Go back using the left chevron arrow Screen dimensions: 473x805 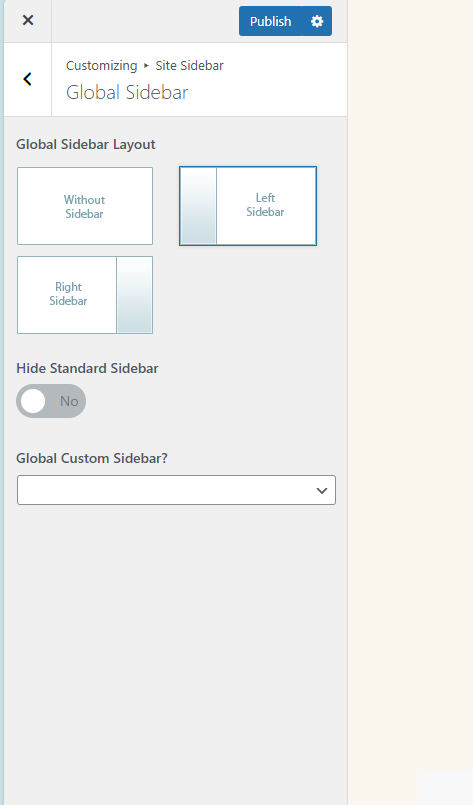click(28, 79)
